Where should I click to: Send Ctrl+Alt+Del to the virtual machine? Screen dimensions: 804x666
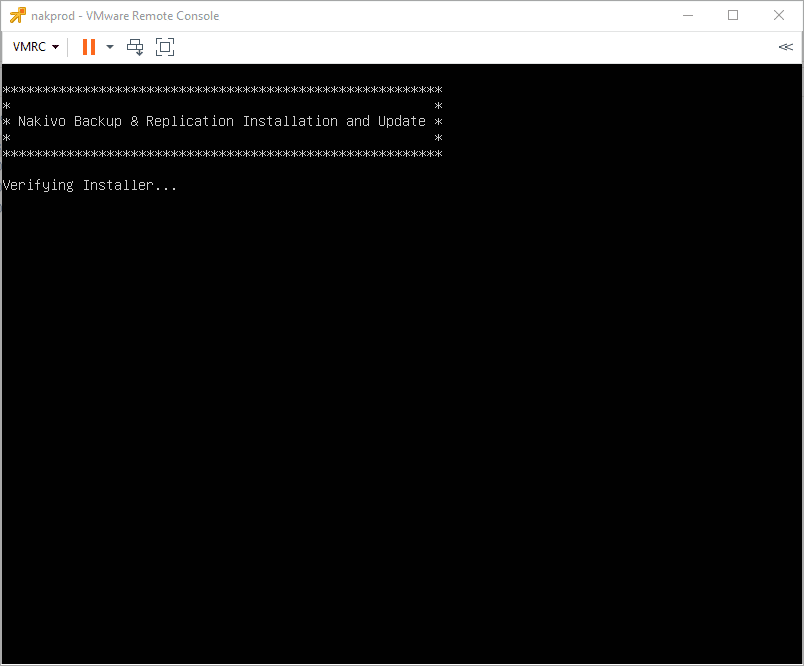[x=135, y=47]
